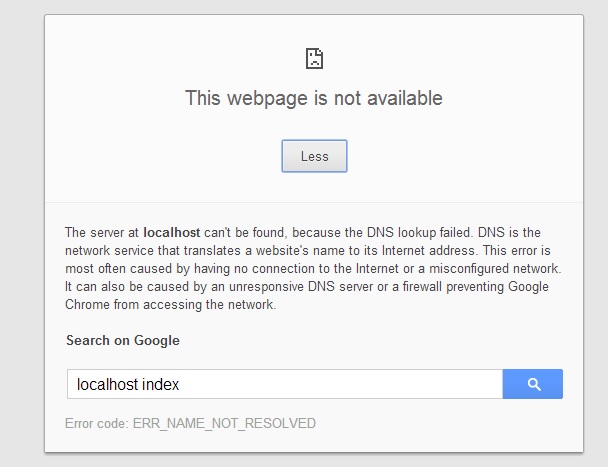Select the "Search on Google" label
The height and width of the screenshot is (467, 608).
click(123, 340)
